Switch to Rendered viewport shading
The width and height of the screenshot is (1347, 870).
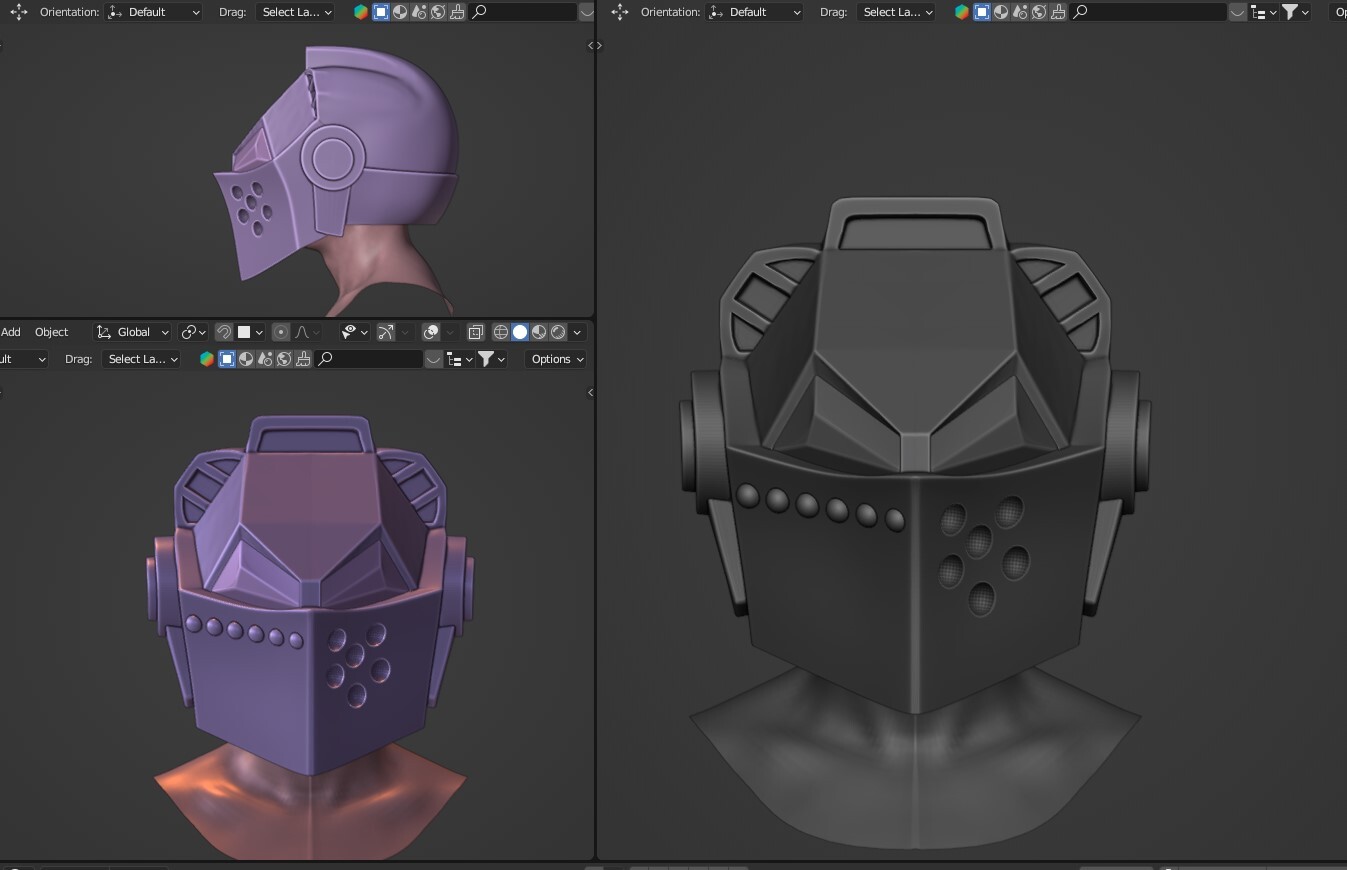coord(558,332)
